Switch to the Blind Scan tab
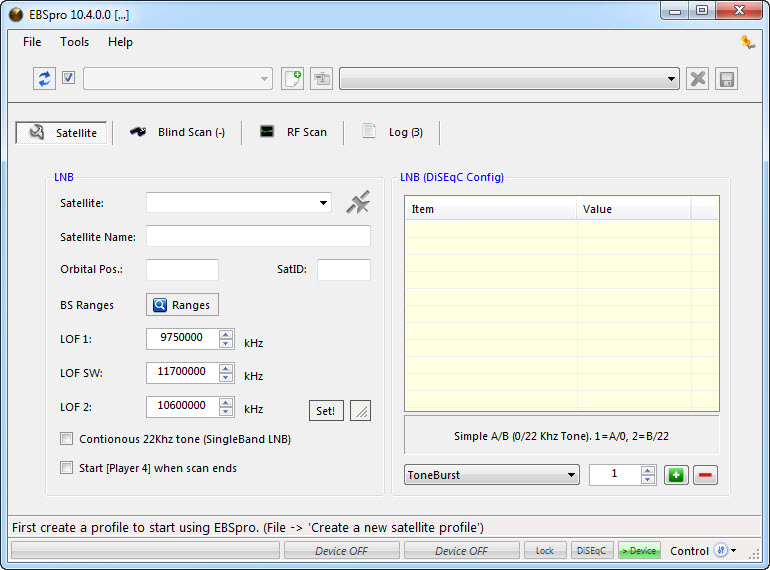The height and width of the screenshot is (570, 770). [x=177, y=132]
